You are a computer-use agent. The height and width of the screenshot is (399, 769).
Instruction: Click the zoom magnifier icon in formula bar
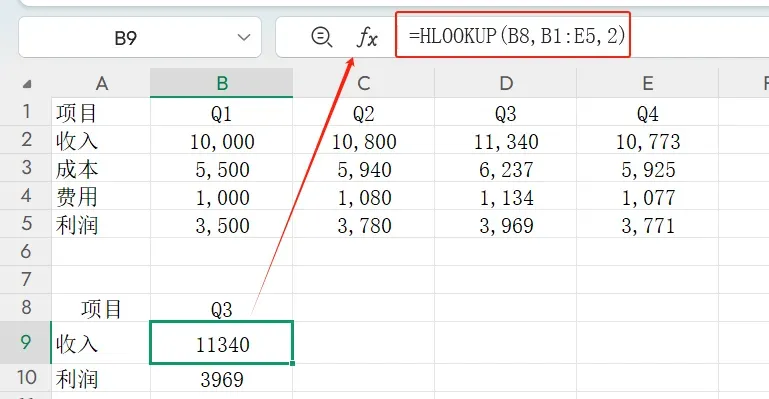(x=322, y=37)
